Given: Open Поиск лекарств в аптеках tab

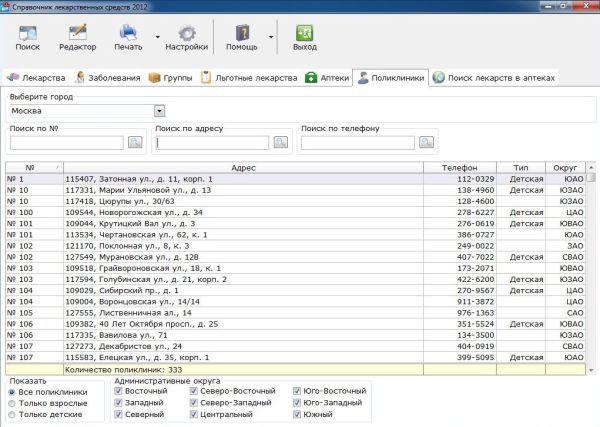Looking at the screenshot, I should [494, 78].
